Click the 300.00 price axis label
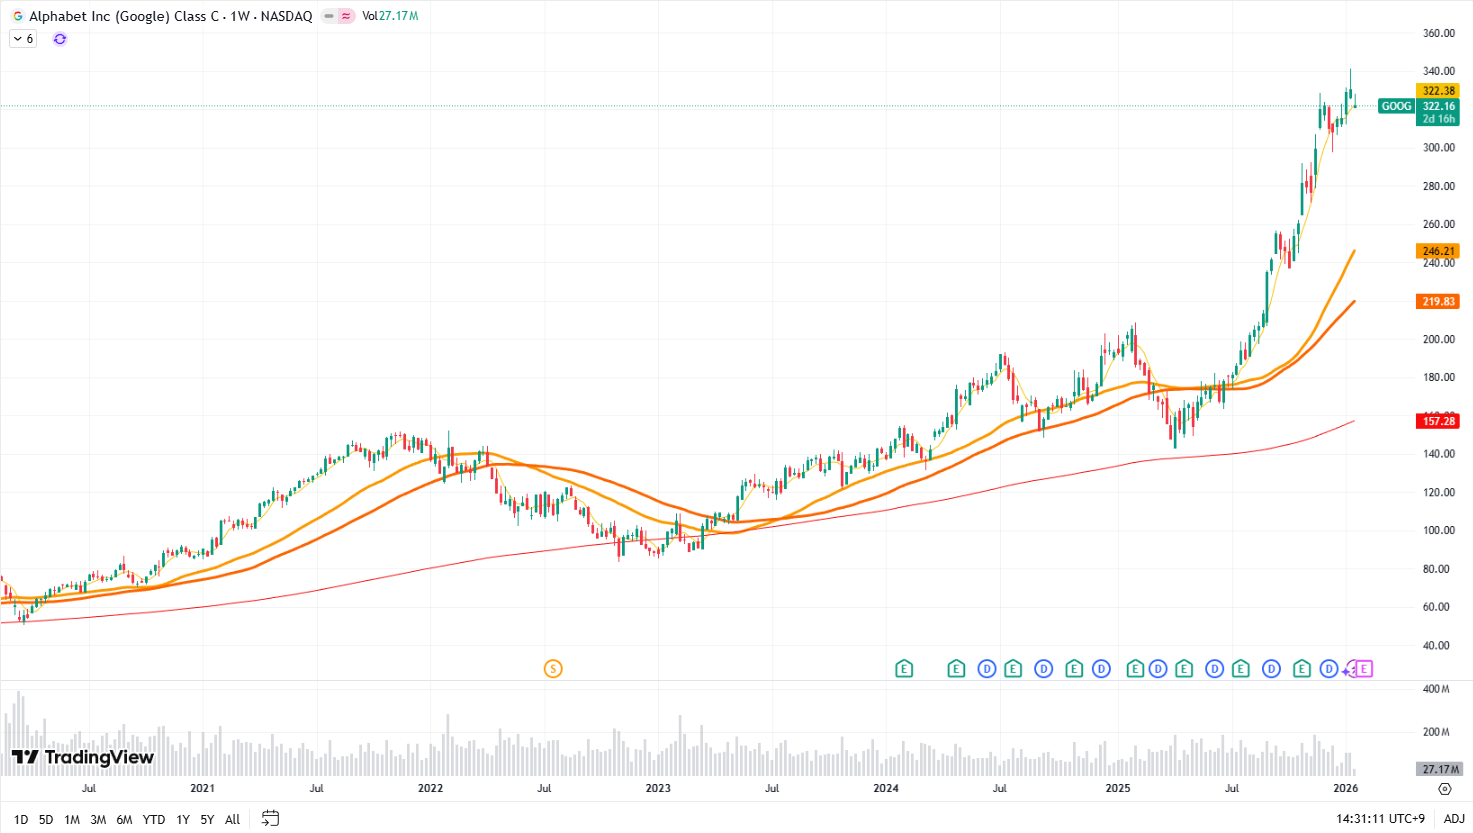 1439,148
